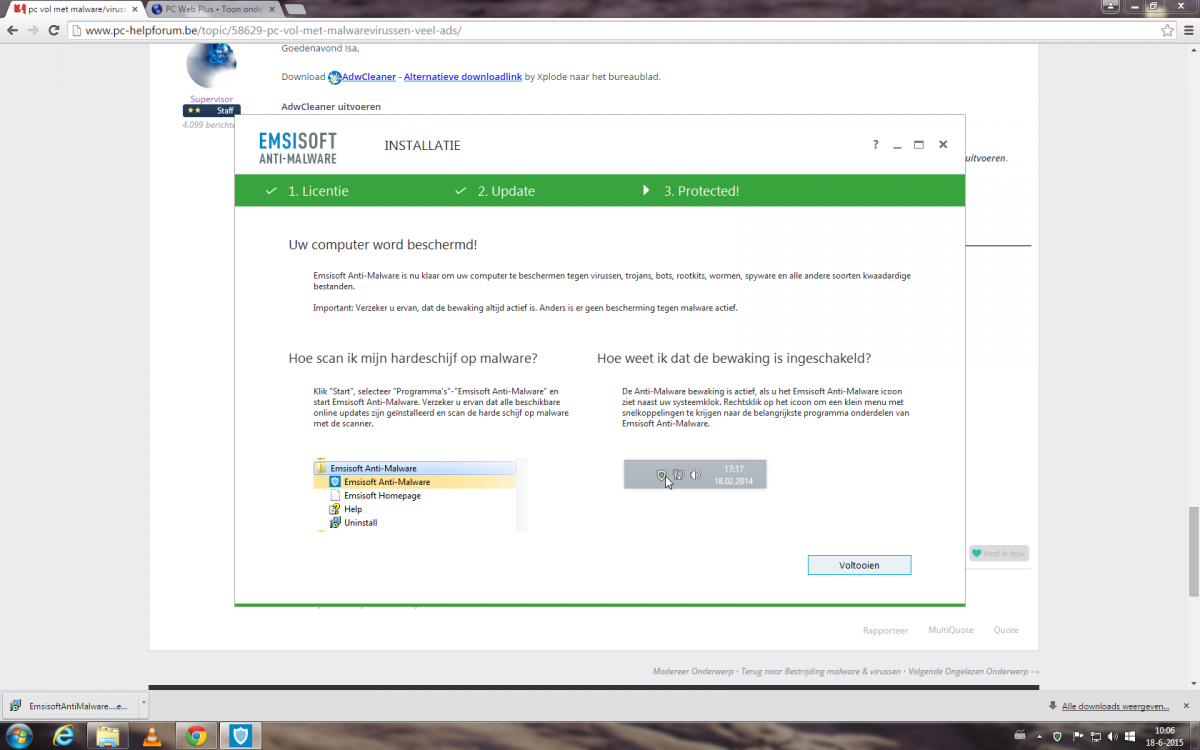This screenshot has height=750, width=1200.
Task: Open the Windows Start menu
Action: click(19, 736)
